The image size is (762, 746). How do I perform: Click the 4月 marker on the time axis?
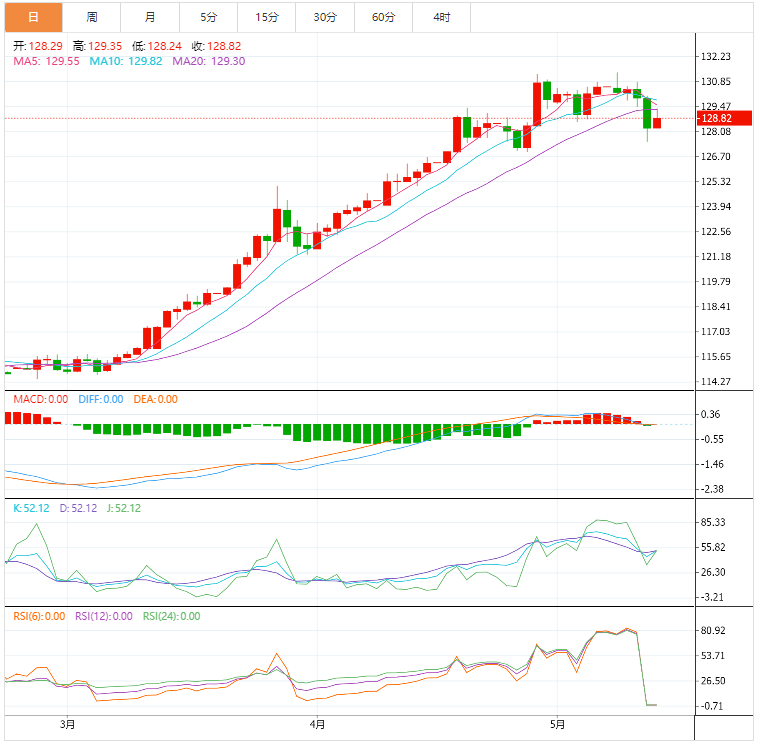pos(317,724)
